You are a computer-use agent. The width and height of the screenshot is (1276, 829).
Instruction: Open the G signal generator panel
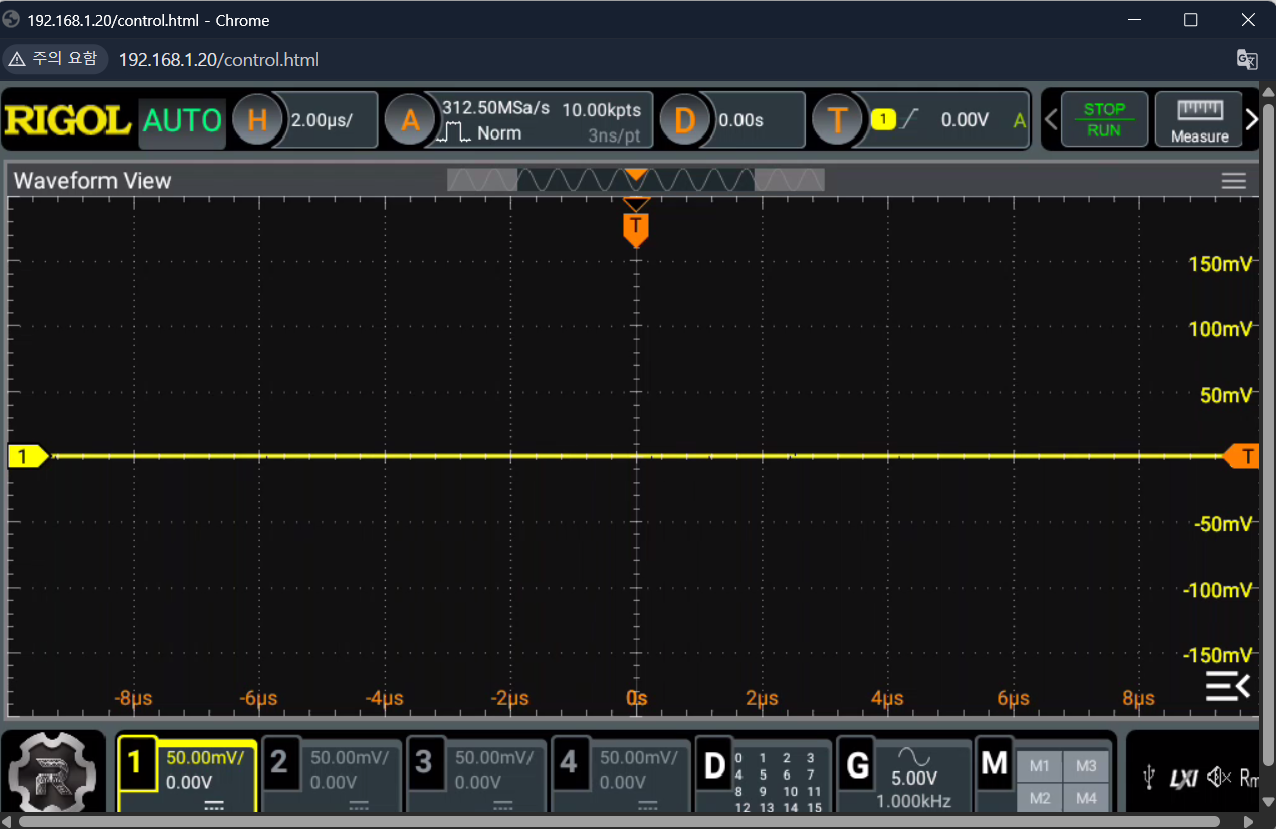click(x=859, y=766)
